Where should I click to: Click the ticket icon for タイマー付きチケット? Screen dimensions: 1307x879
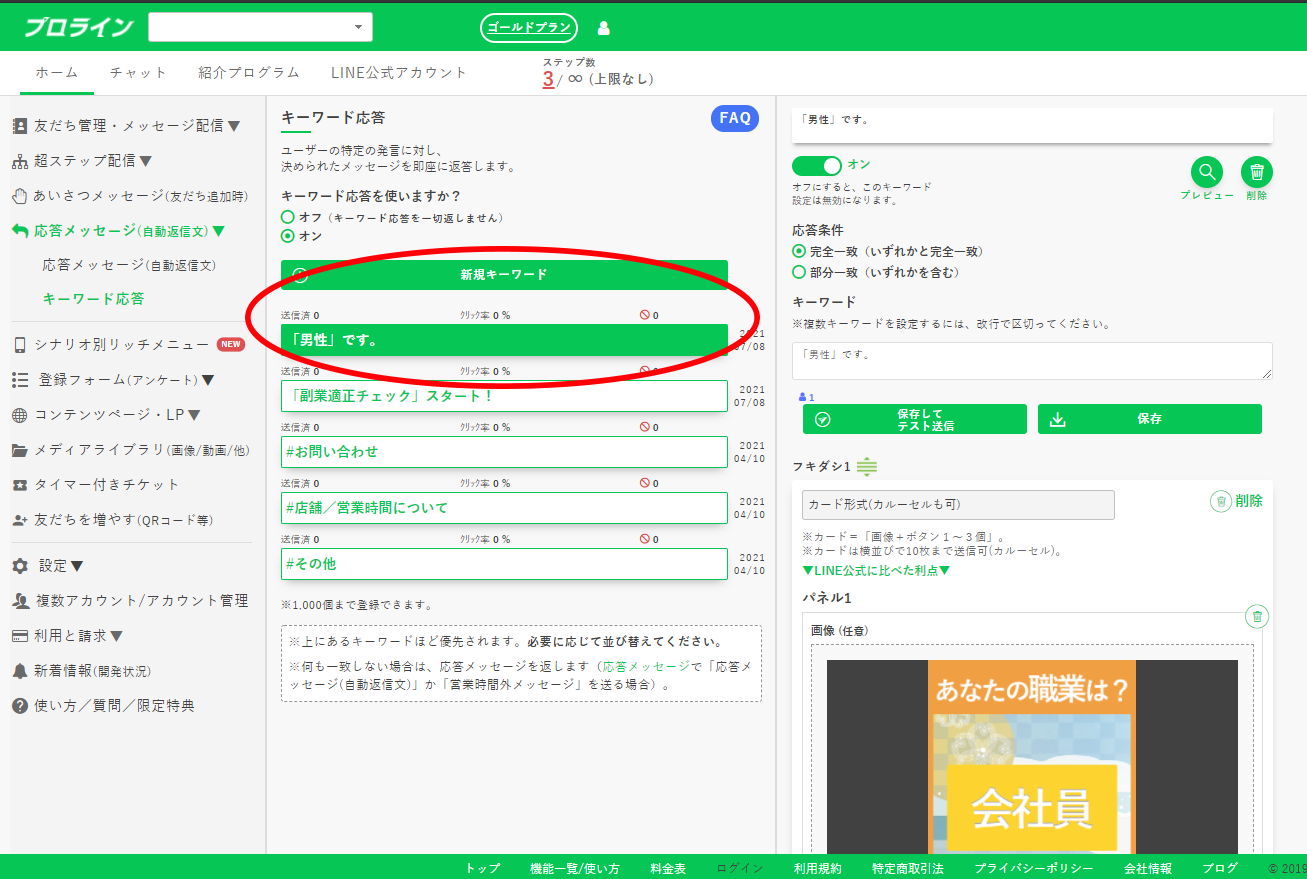[20, 485]
